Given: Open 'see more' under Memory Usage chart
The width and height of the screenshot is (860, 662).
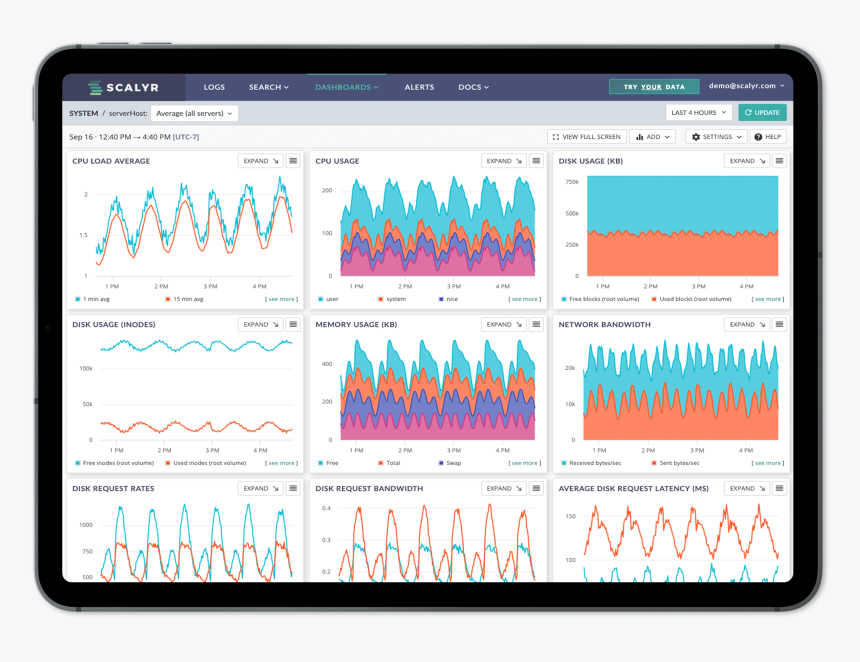Looking at the screenshot, I should 522,462.
